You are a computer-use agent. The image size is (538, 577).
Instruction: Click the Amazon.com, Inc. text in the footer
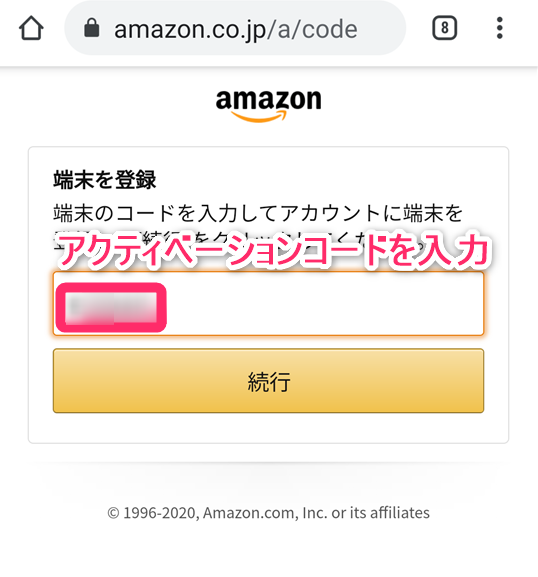(x=265, y=513)
